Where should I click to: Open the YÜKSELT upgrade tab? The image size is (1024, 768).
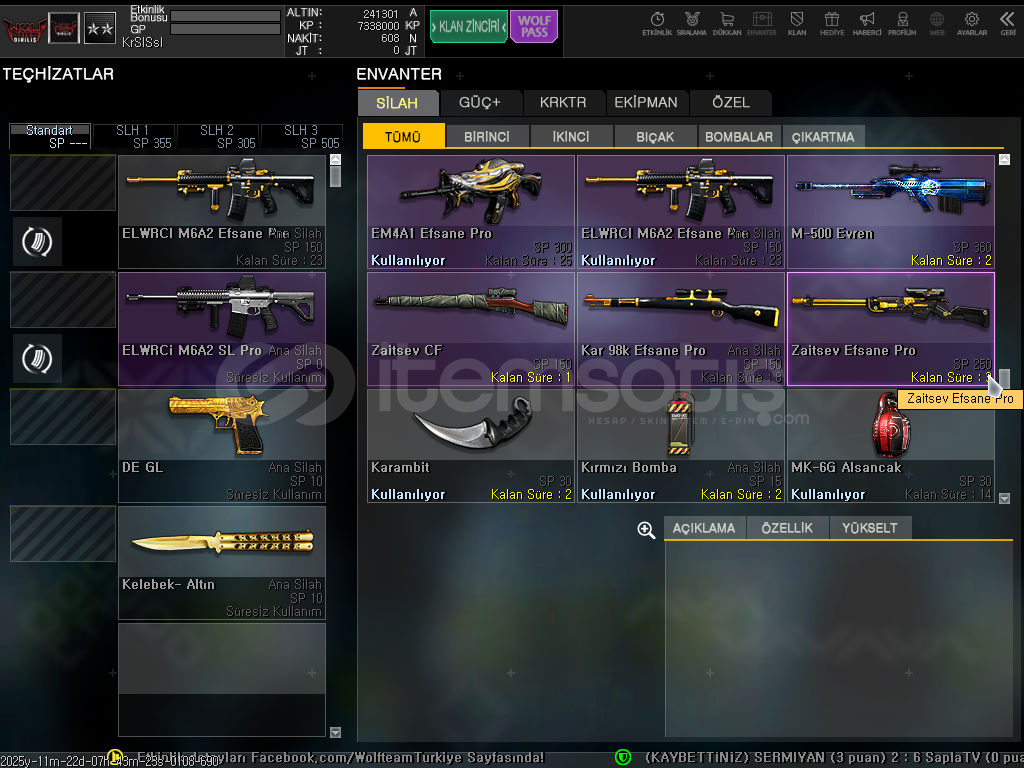(x=870, y=528)
